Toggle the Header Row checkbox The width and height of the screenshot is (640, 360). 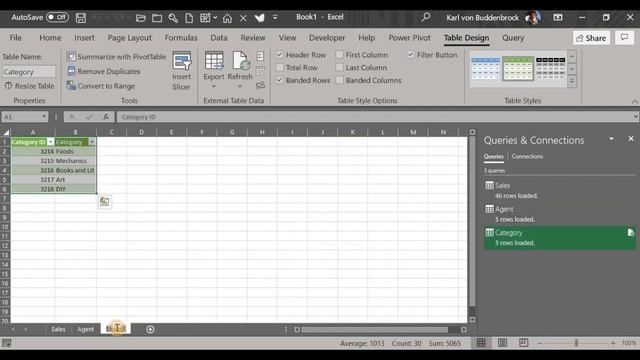tap(280, 54)
